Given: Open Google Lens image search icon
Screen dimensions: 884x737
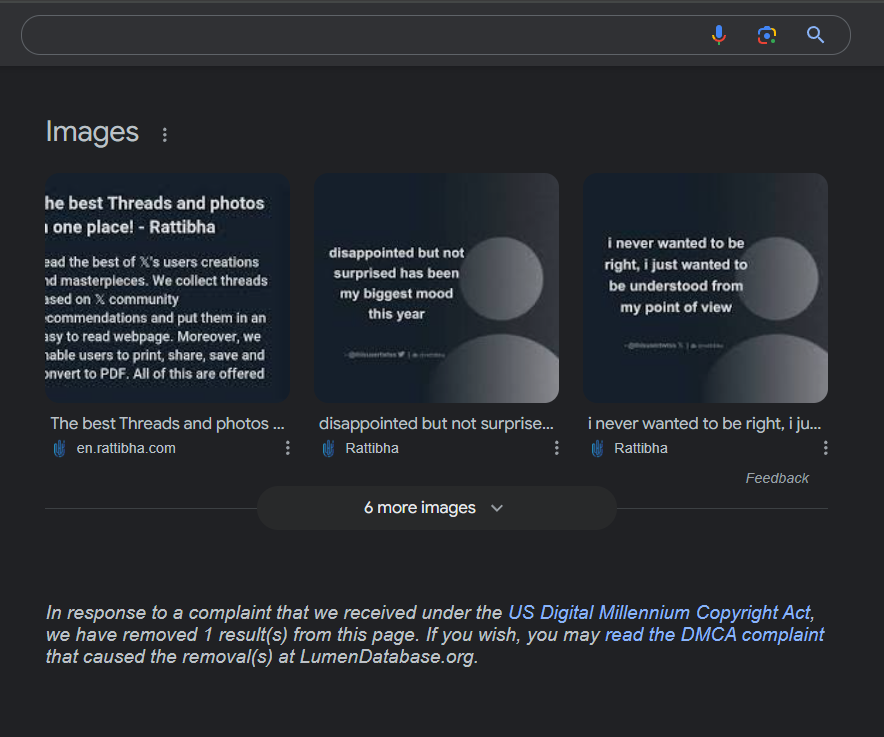Looking at the screenshot, I should [767, 35].
